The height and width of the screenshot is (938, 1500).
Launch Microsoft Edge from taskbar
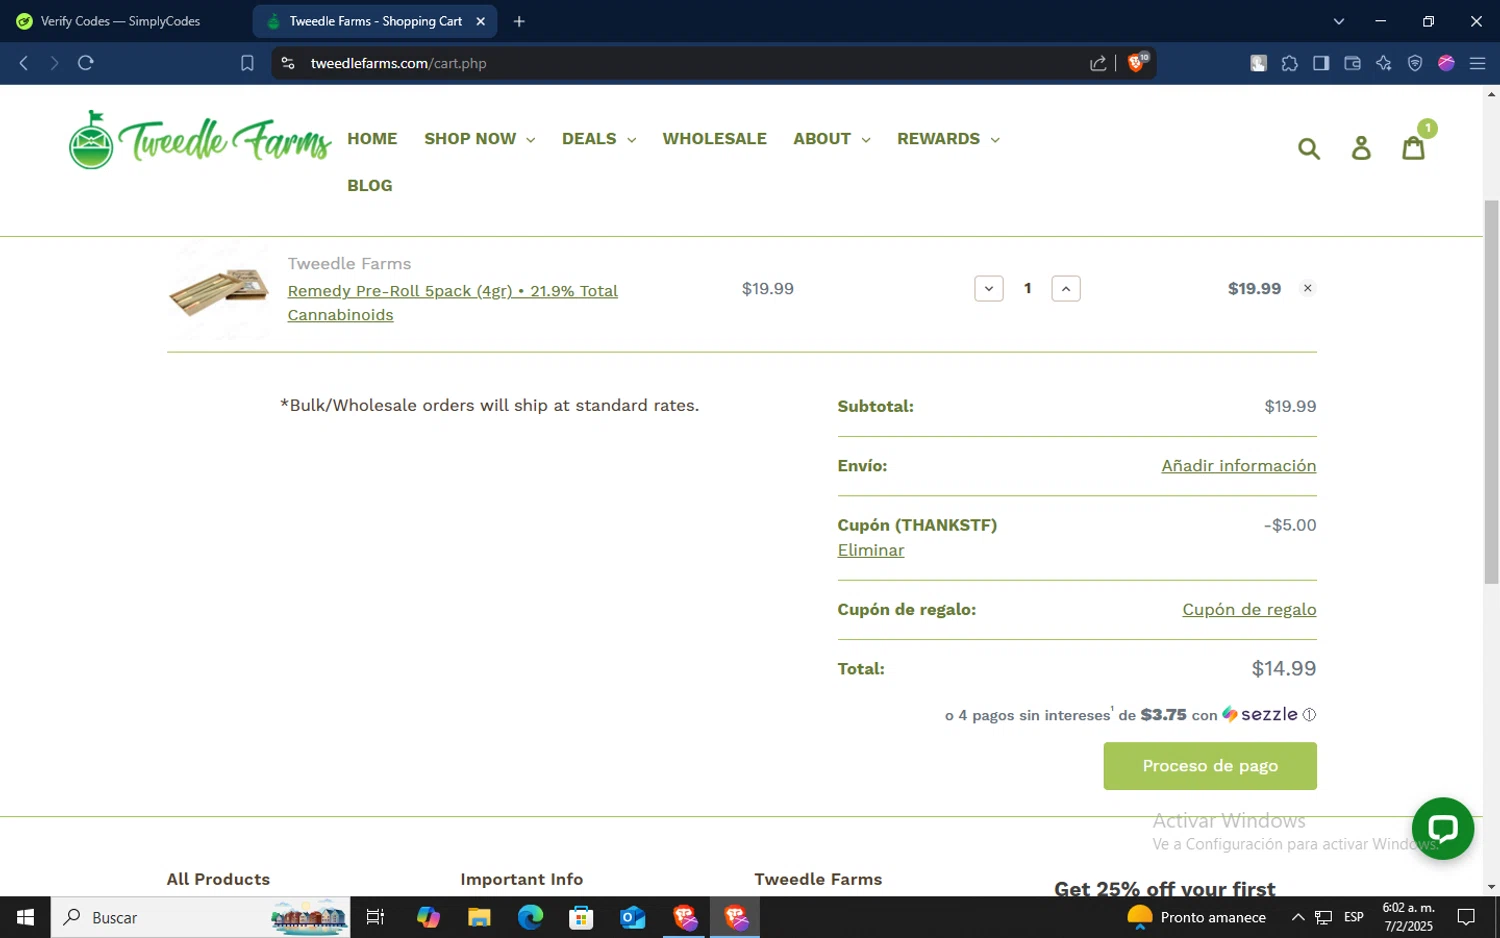pos(530,917)
